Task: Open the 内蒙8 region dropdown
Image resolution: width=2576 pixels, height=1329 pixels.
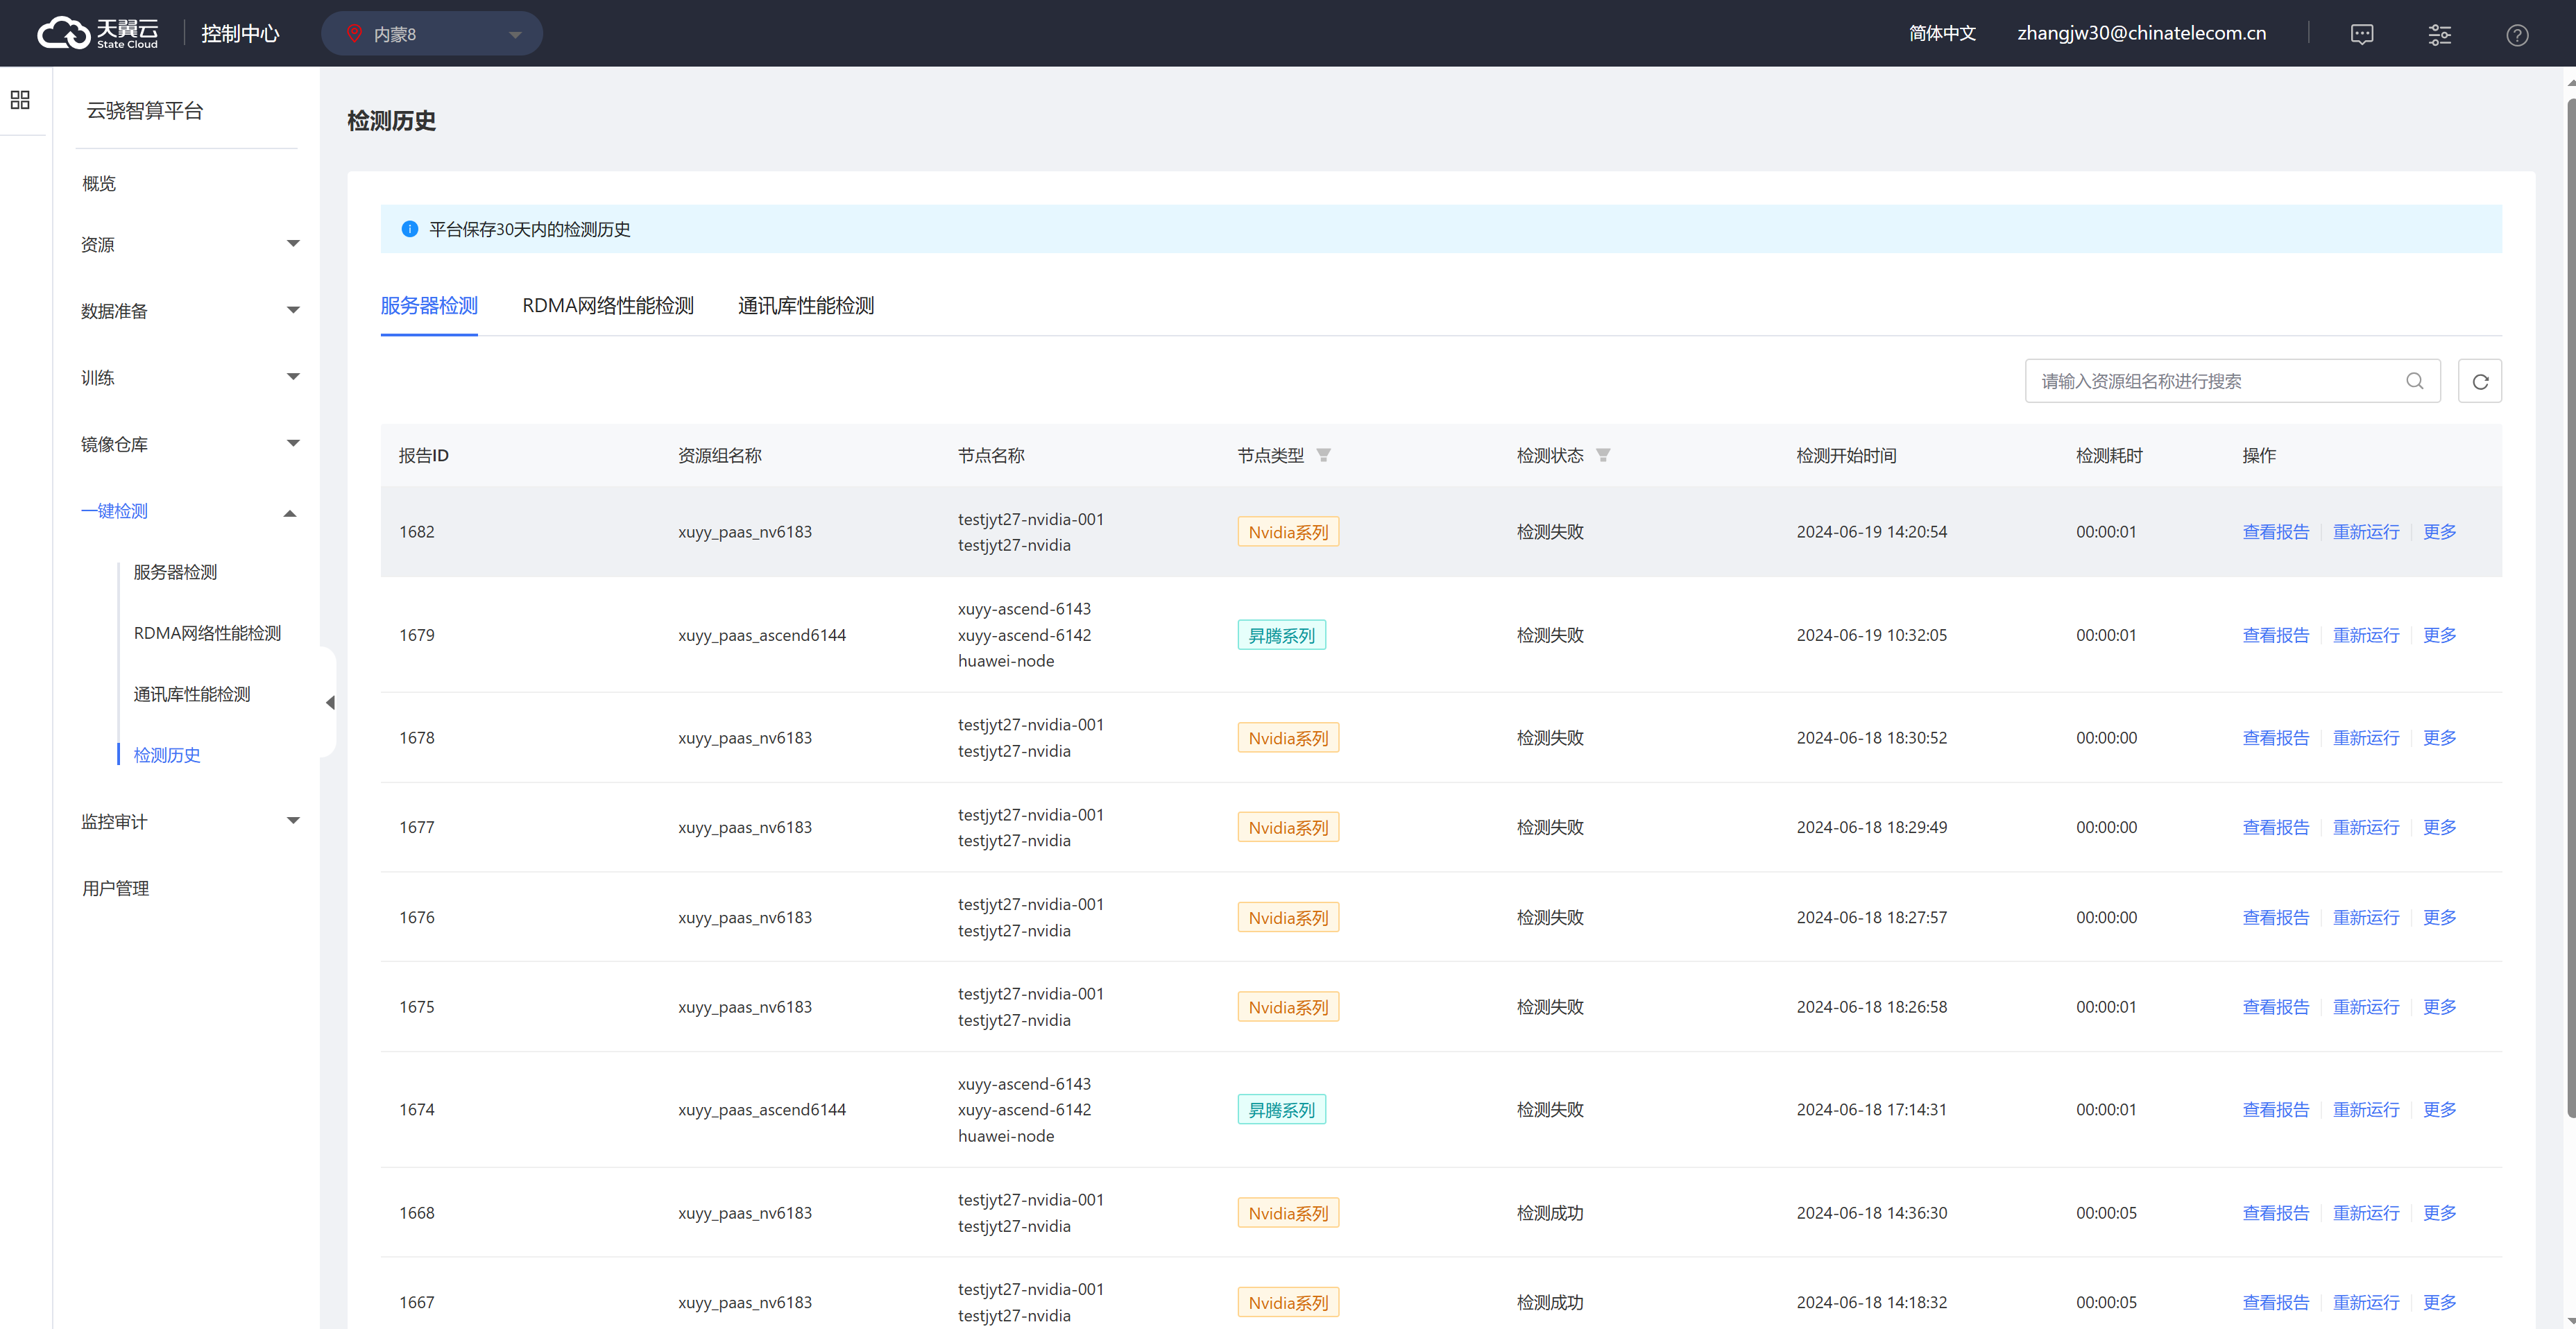Action: [x=432, y=34]
